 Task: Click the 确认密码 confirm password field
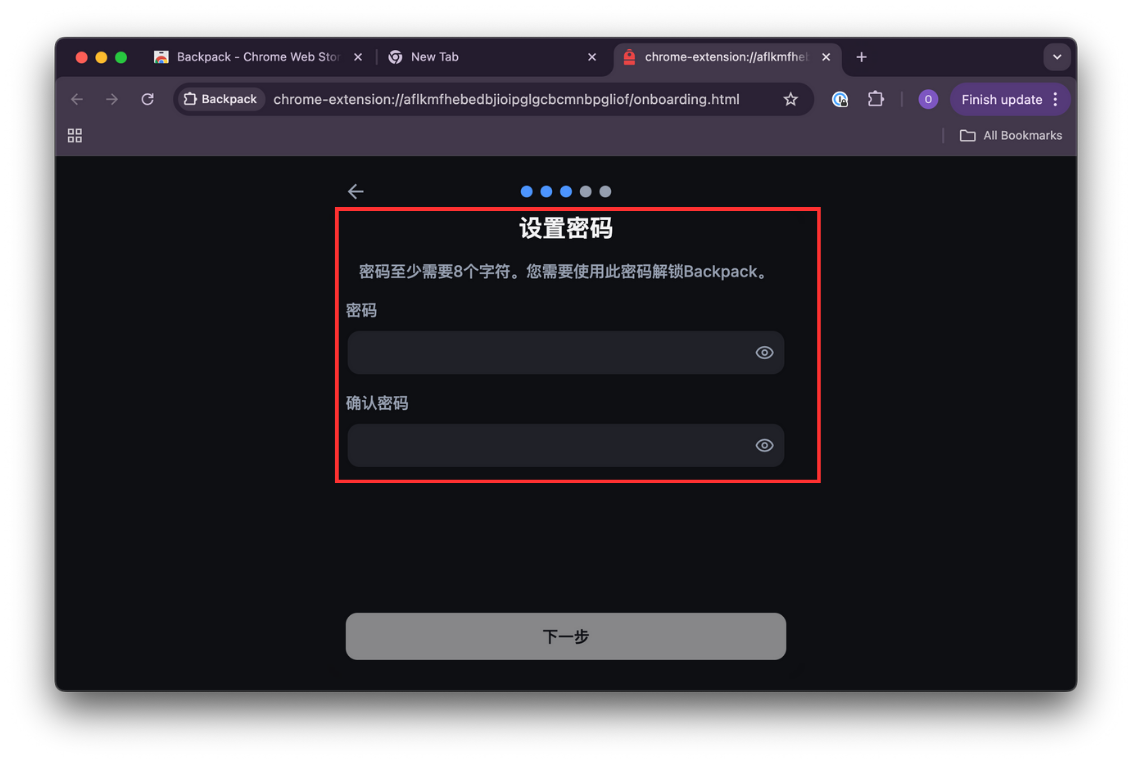pos(565,445)
